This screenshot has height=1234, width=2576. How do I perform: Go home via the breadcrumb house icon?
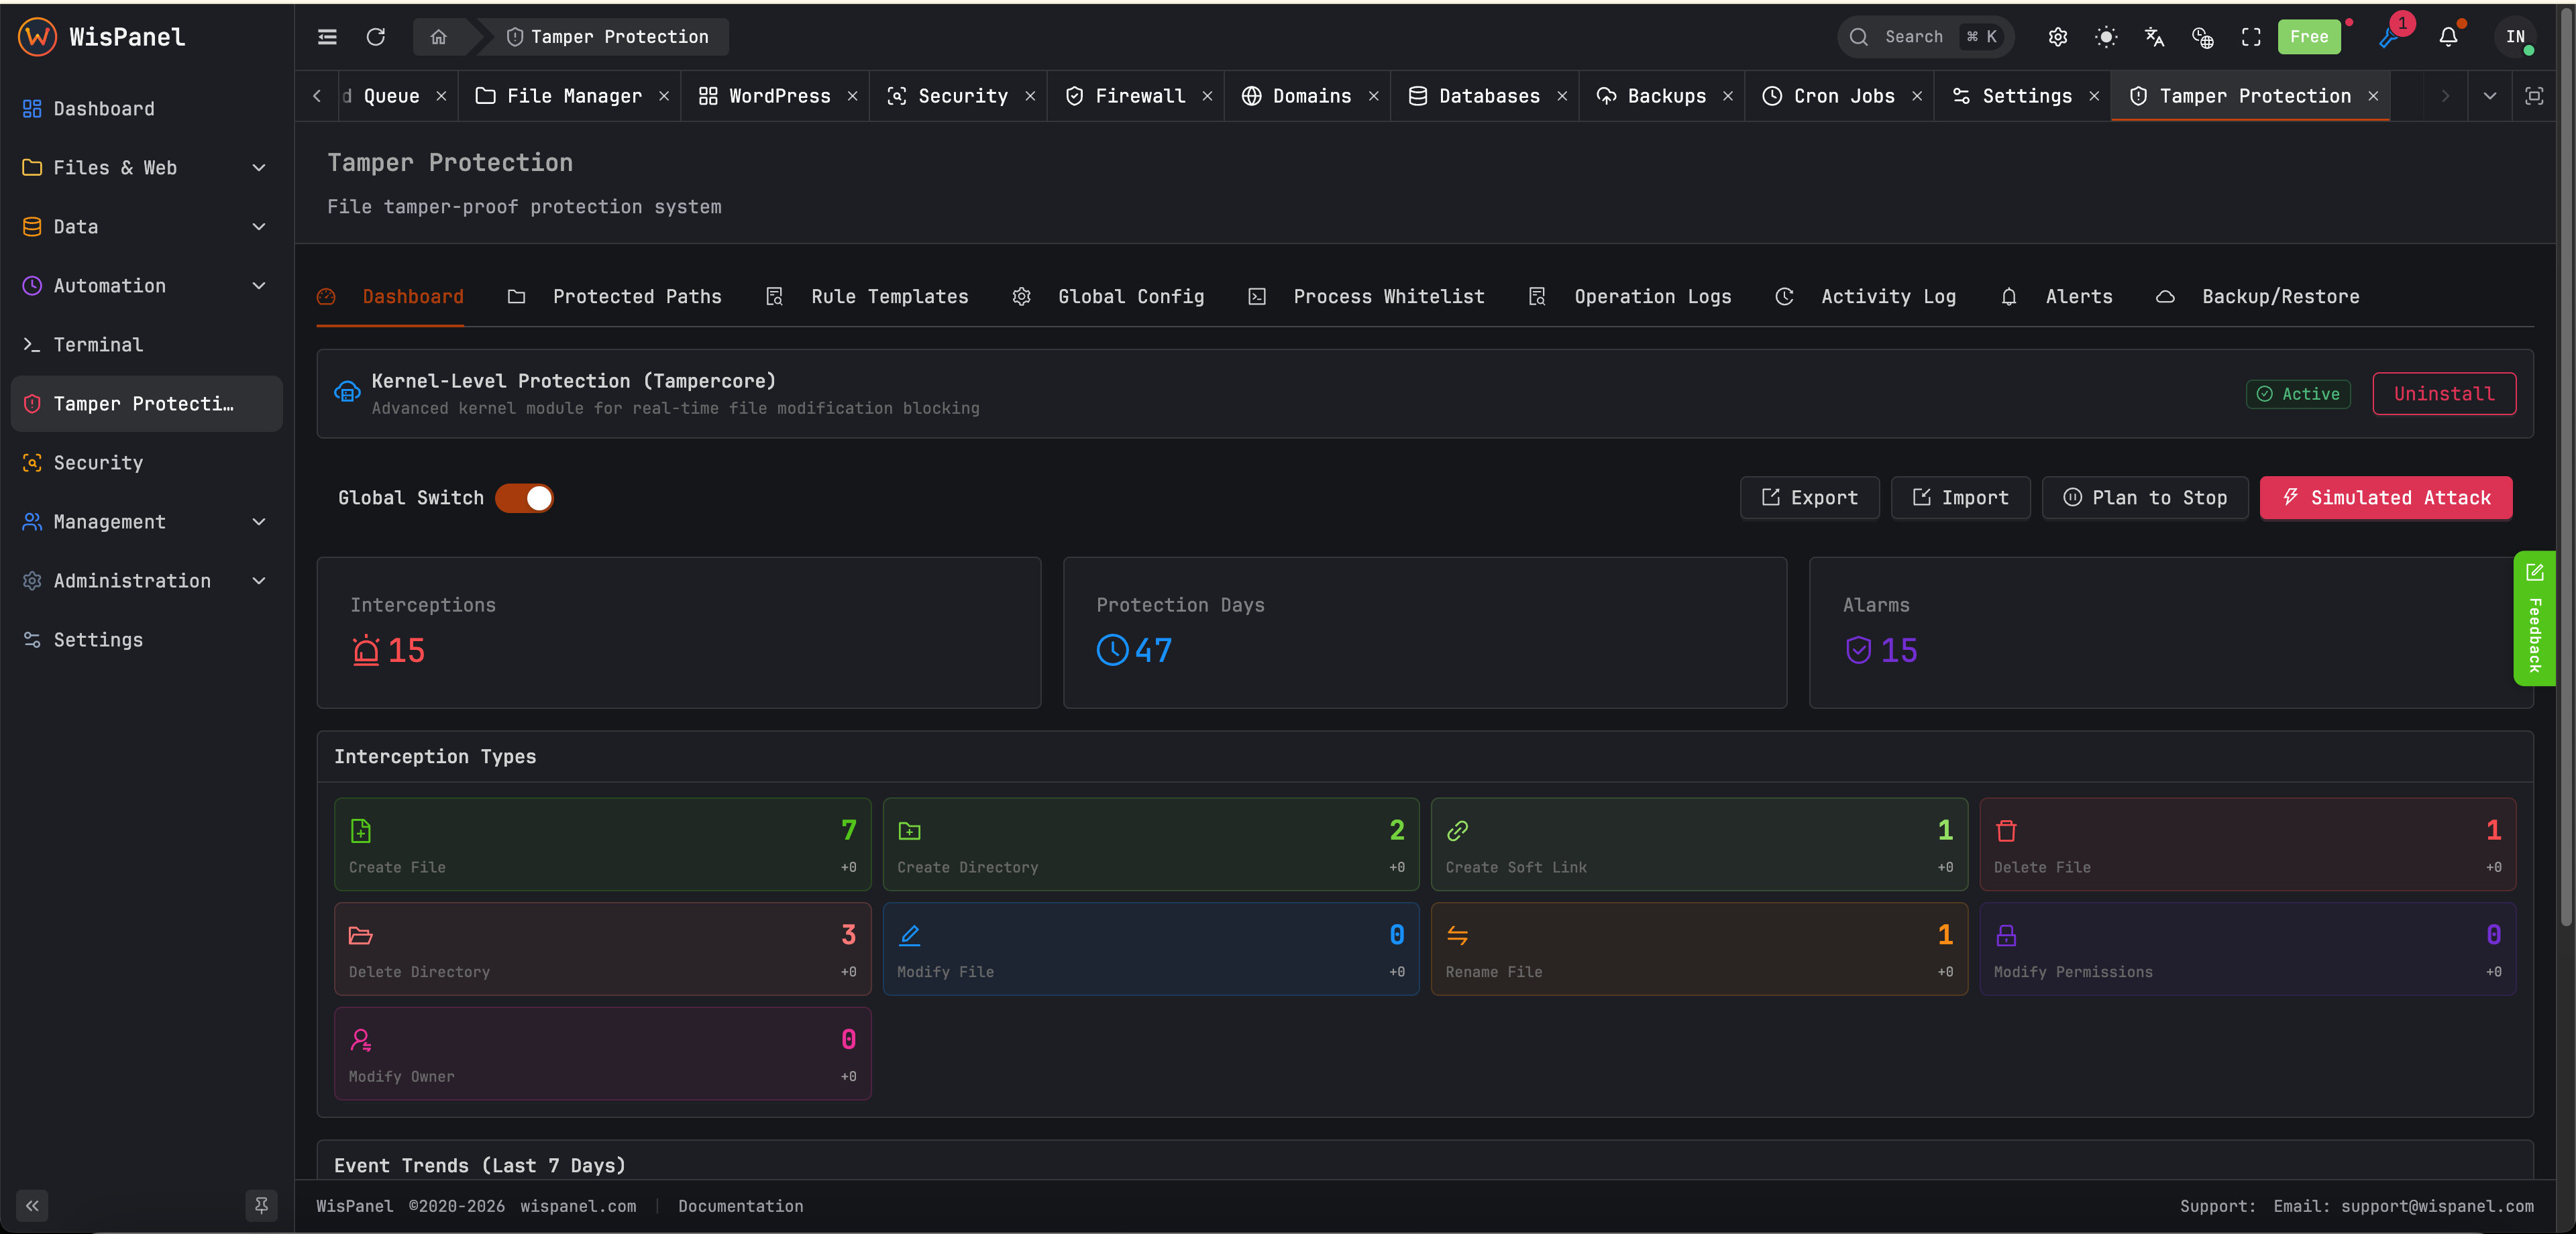coord(438,37)
